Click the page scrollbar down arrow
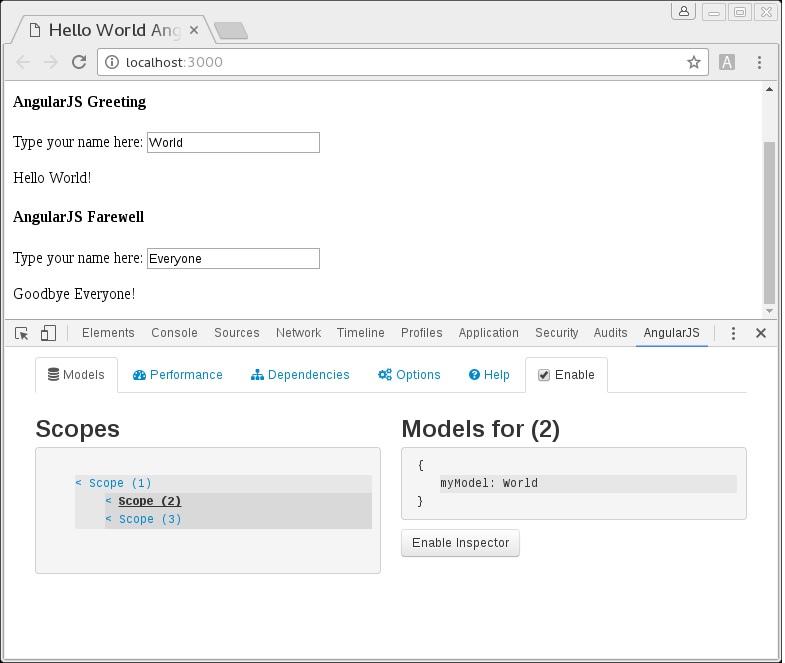 [x=769, y=311]
